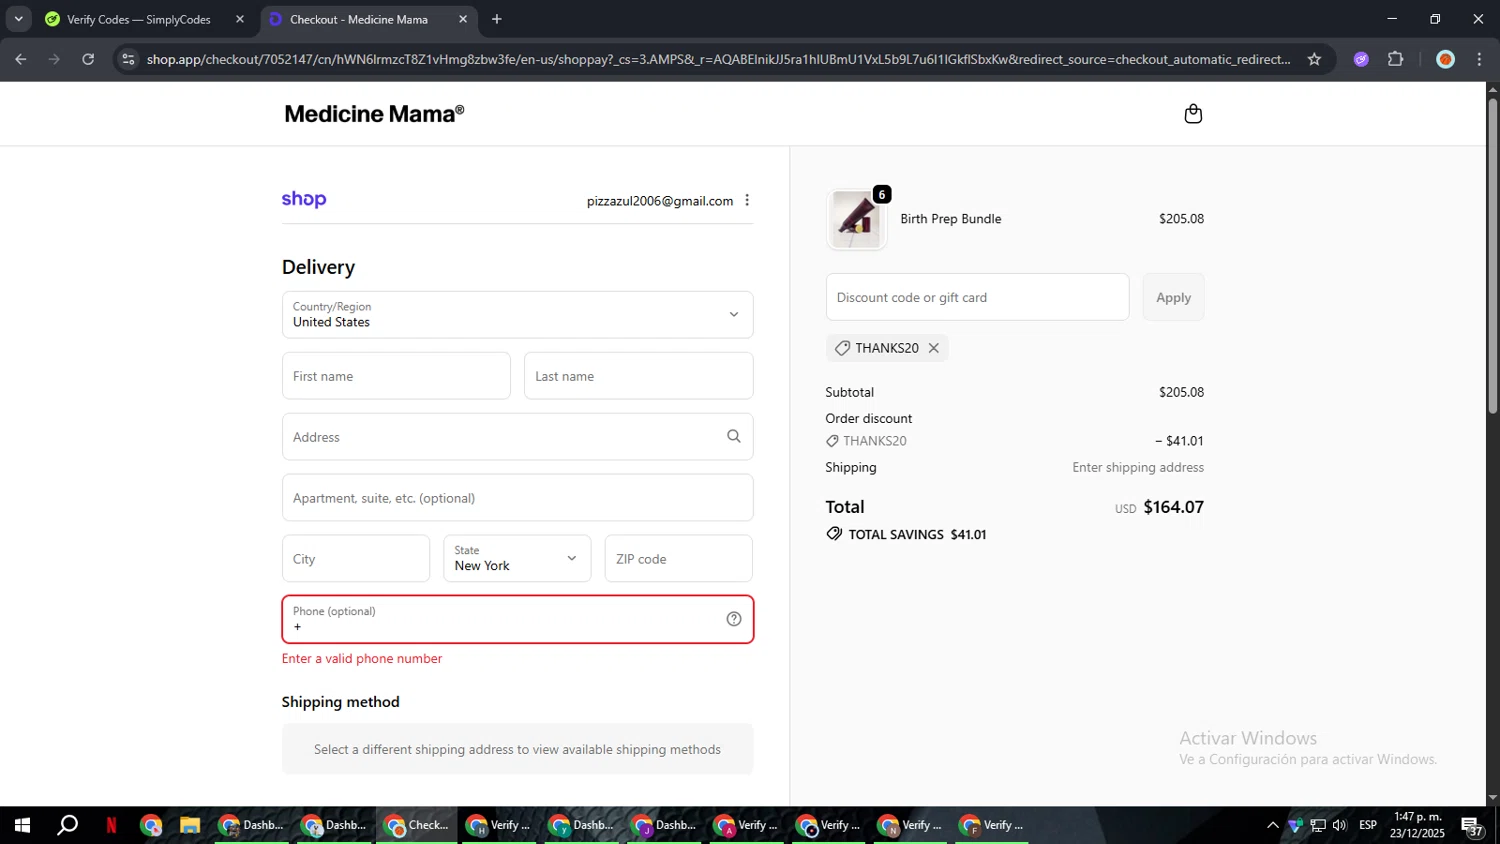The image size is (1500, 844).
Task: Go back to the previous page
Action: point(21,59)
